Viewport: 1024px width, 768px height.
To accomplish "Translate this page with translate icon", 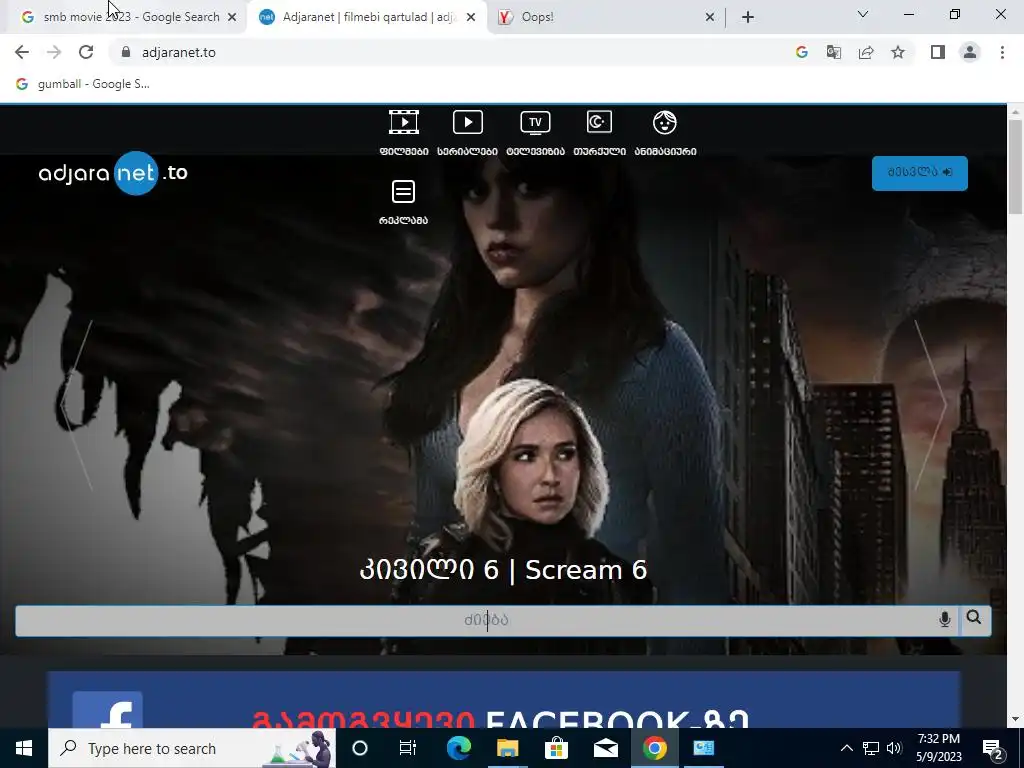I will coord(834,52).
